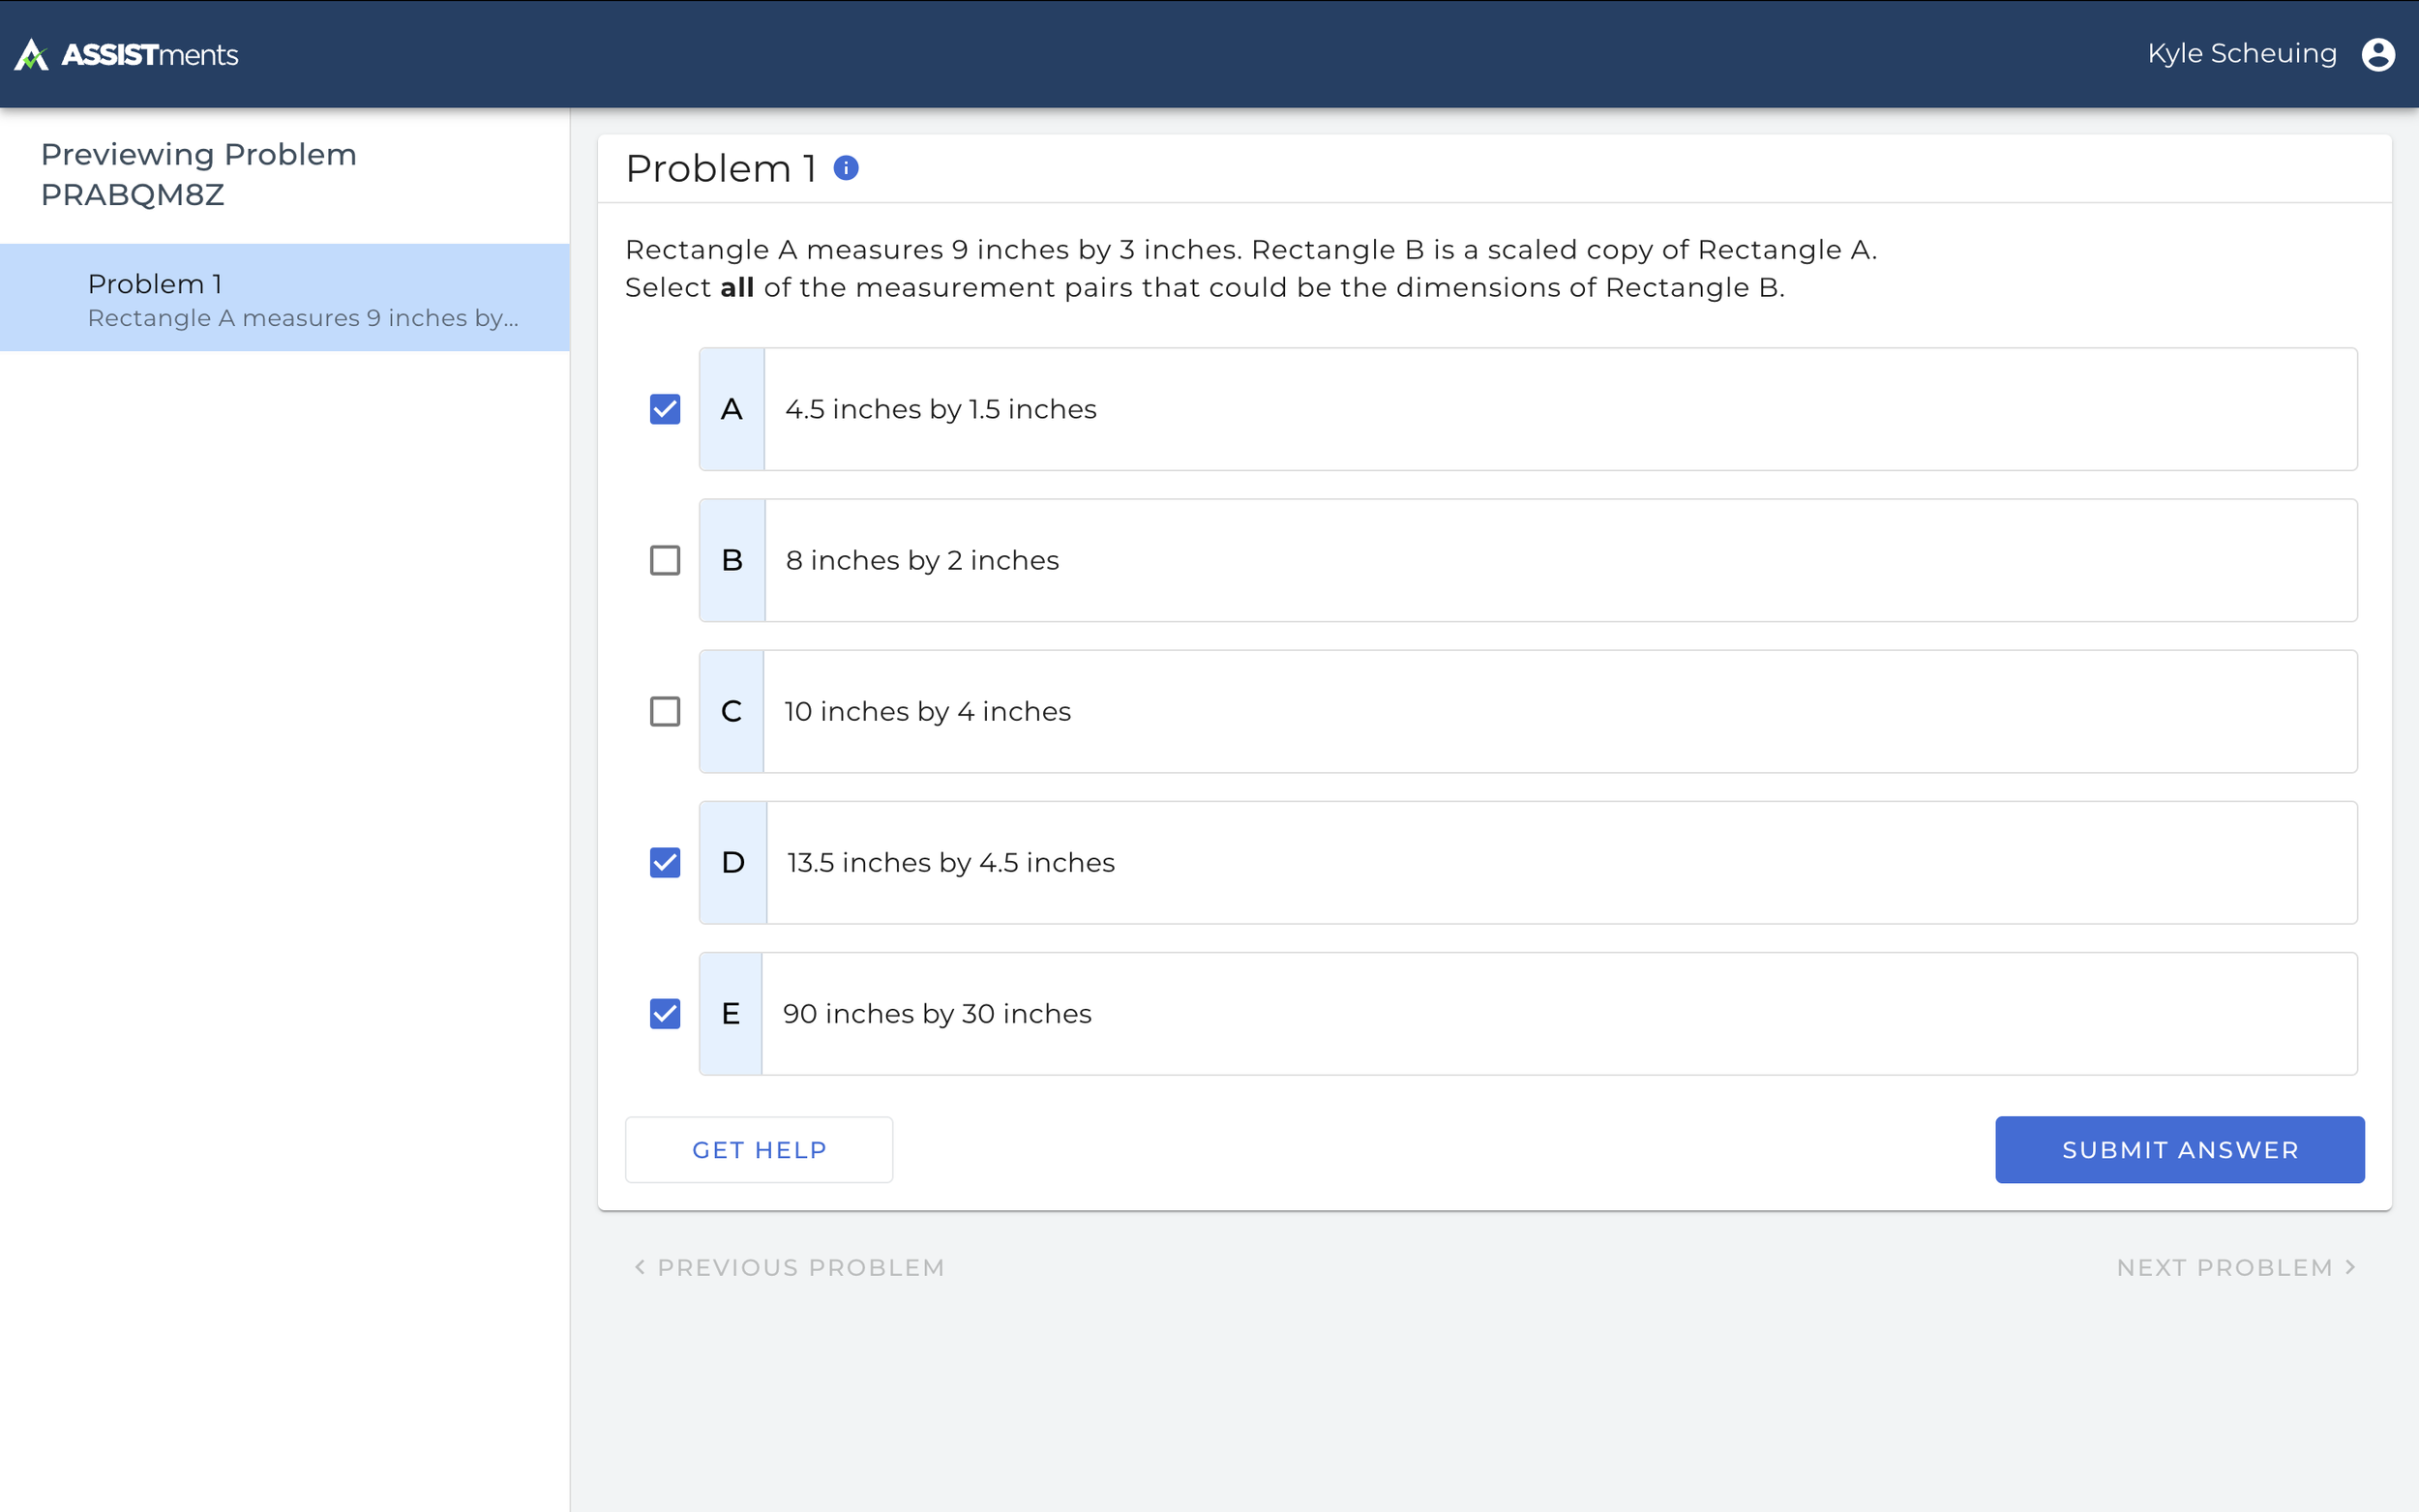2419x1512 pixels.
Task: Click the previous problem chevron arrow
Action: point(640,1267)
